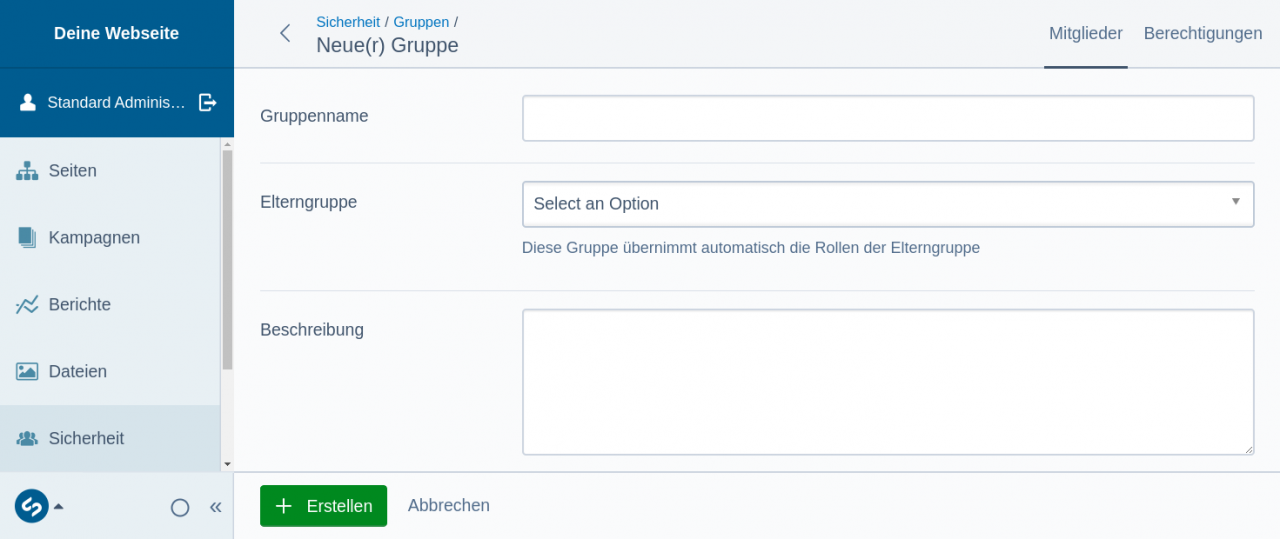Click the Kampagnen pages icon
The width and height of the screenshot is (1280, 539).
click(27, 238)
